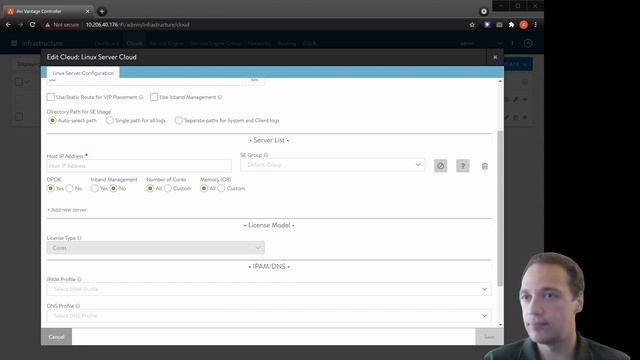Open the Routing menu item
The image size is (640, 360).
tap(287, 43)
